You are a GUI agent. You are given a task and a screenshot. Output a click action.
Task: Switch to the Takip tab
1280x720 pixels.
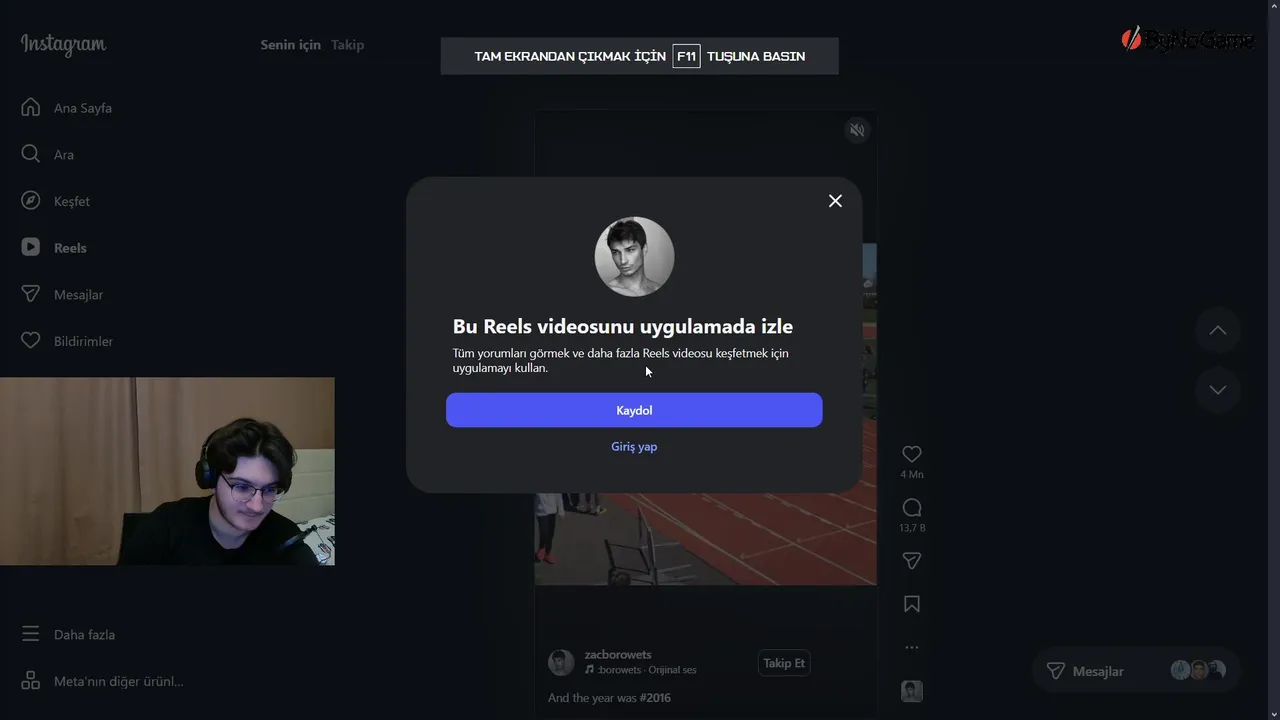(348, 45)
